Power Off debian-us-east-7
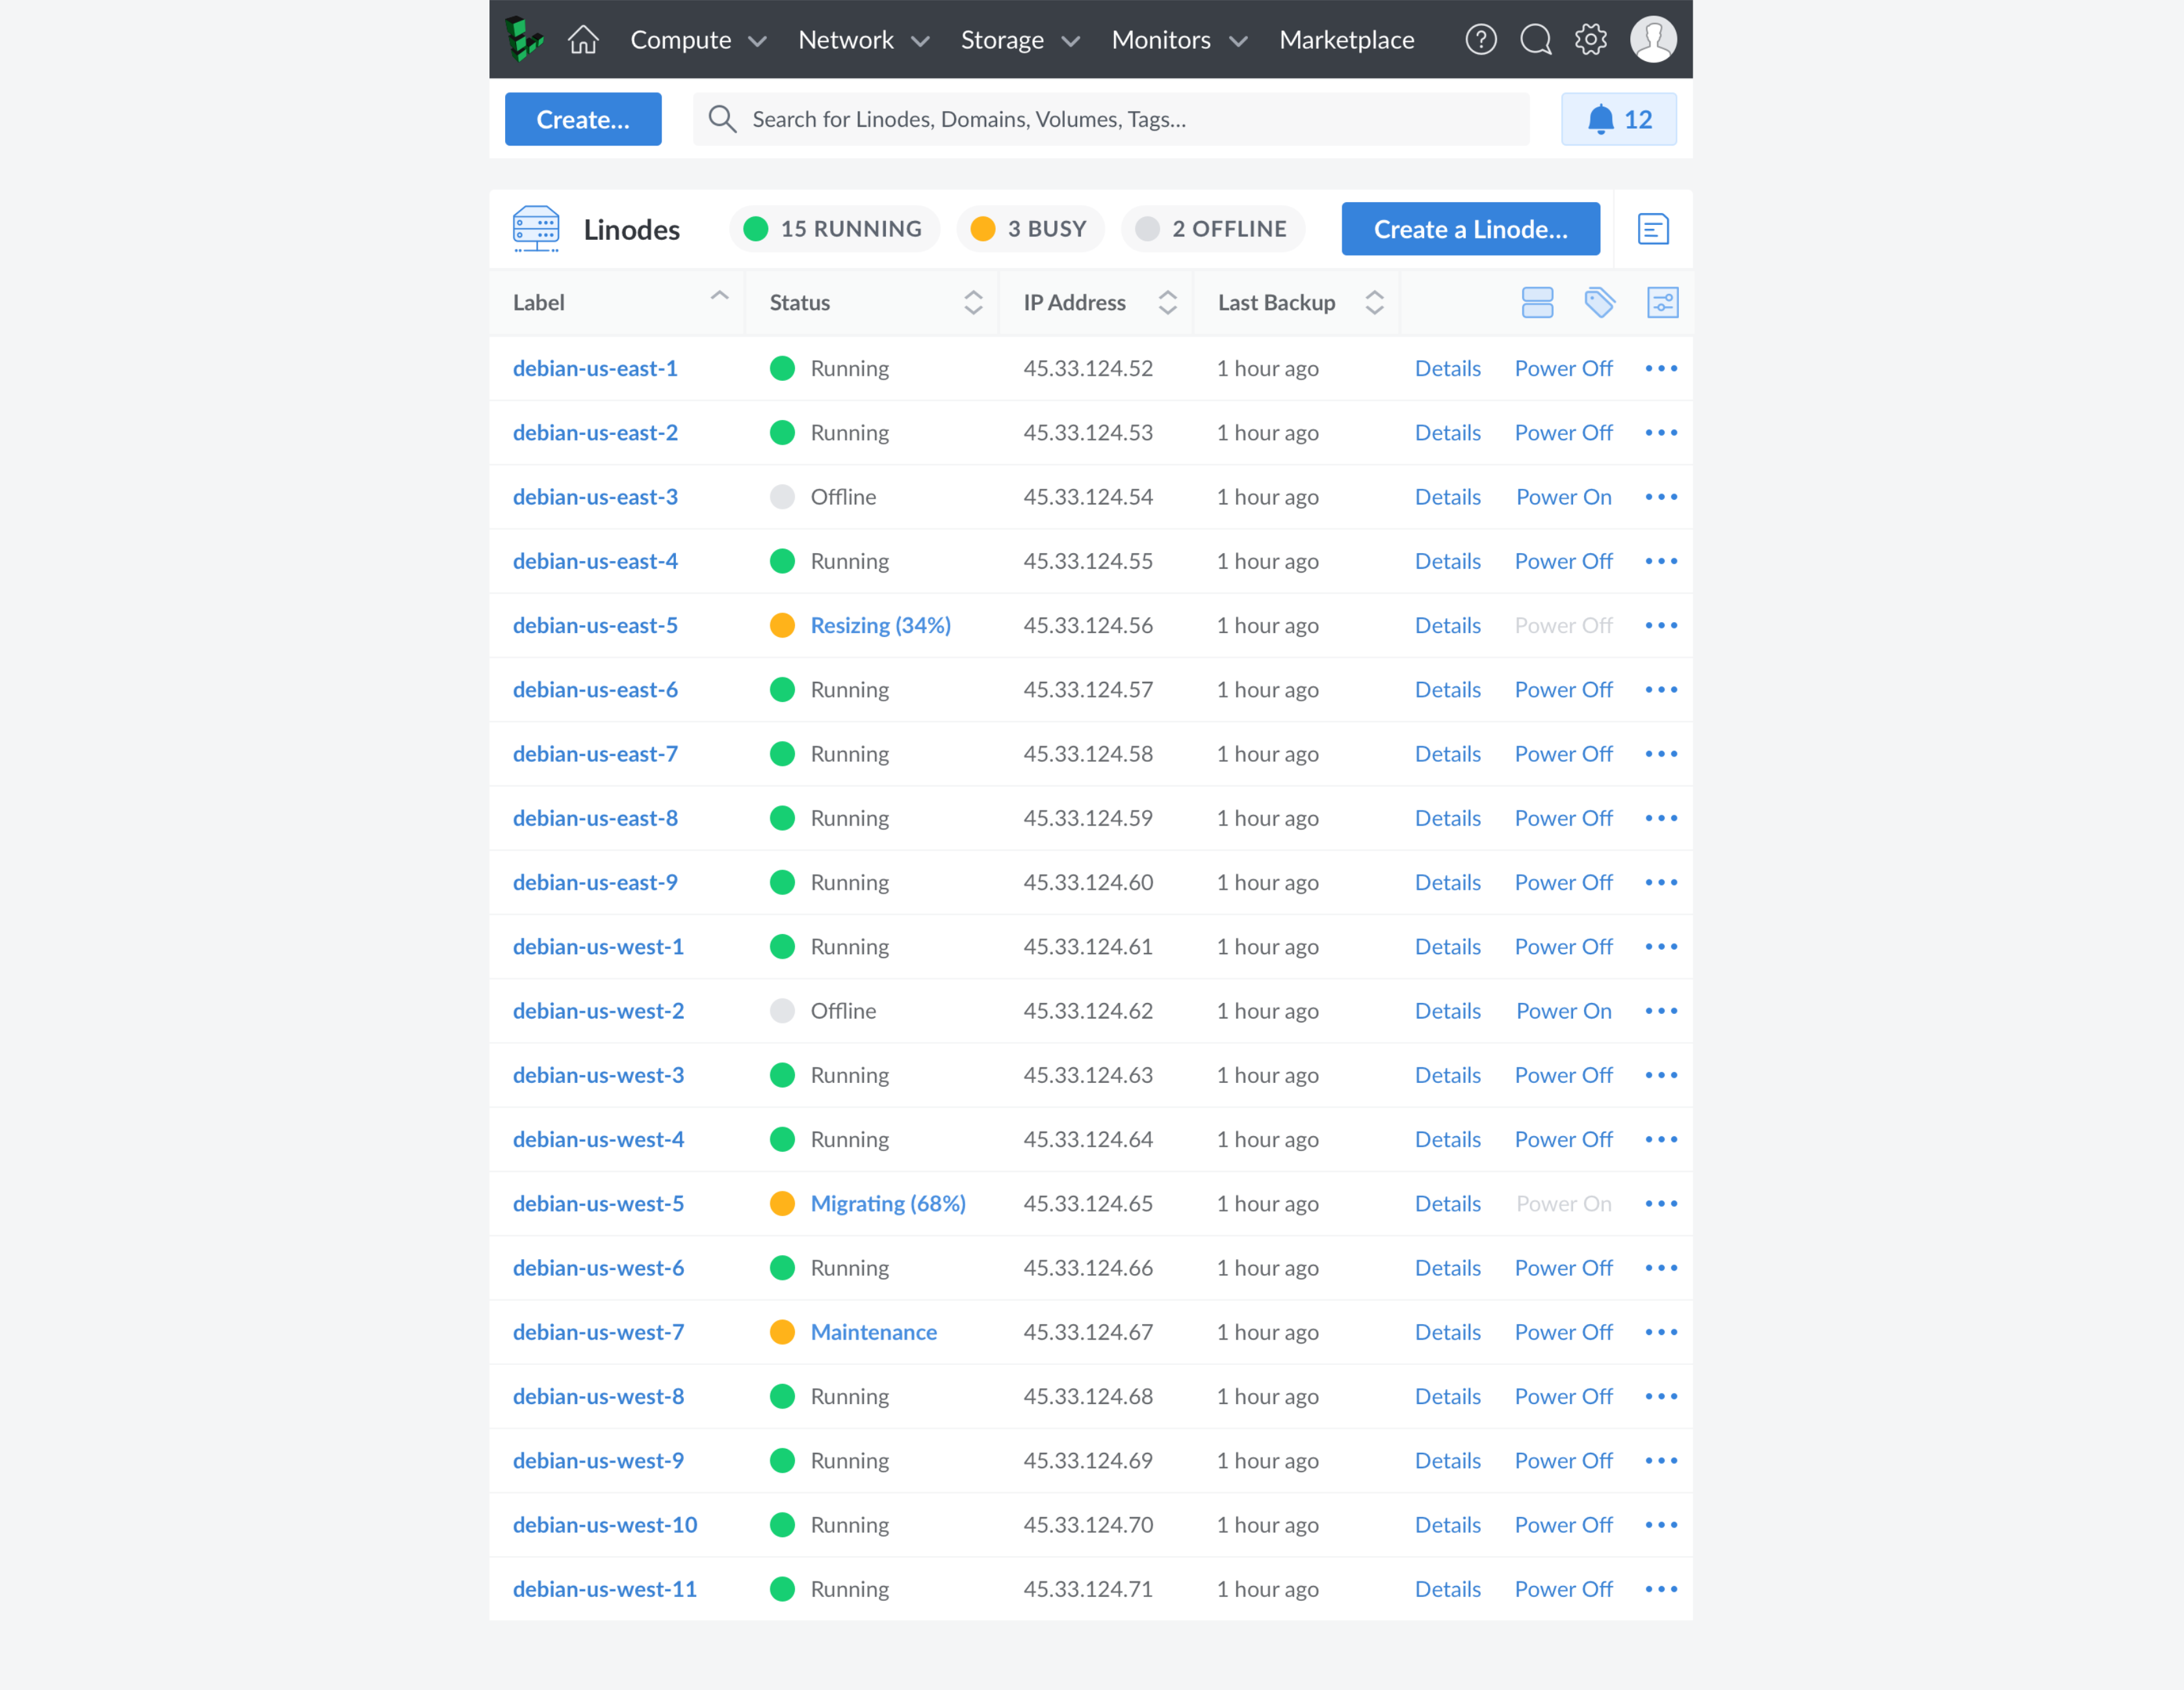 click(1563, 754)
